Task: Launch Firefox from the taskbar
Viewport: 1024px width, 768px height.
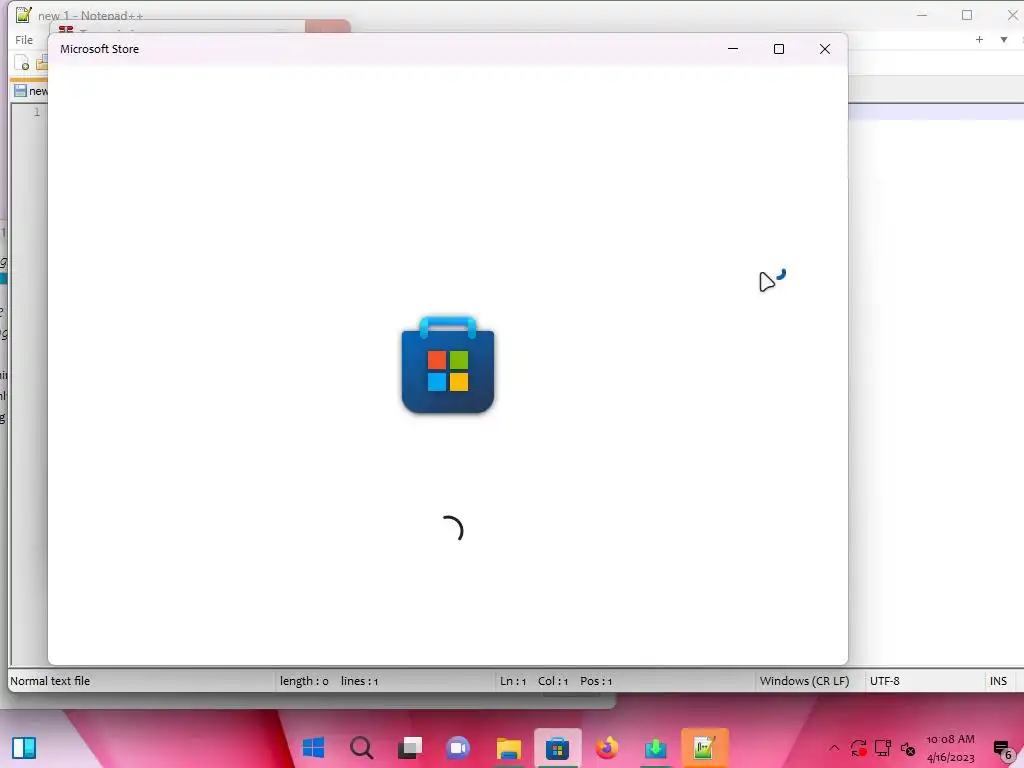Action: [x=607, y=748]
